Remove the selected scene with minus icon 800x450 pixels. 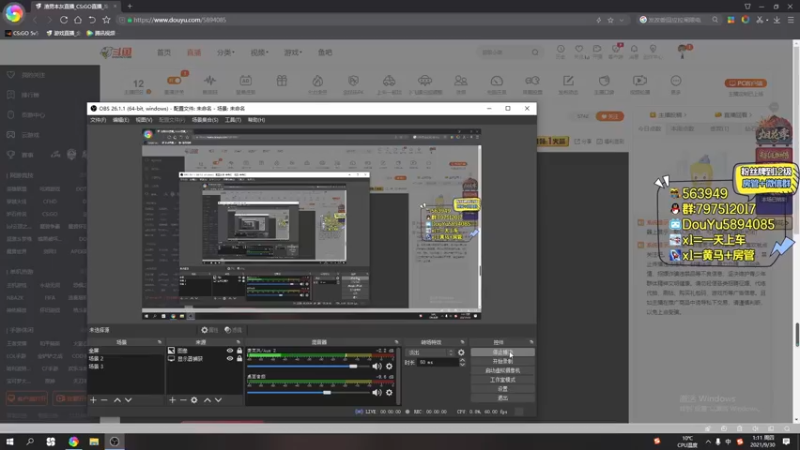click(104, 400)
